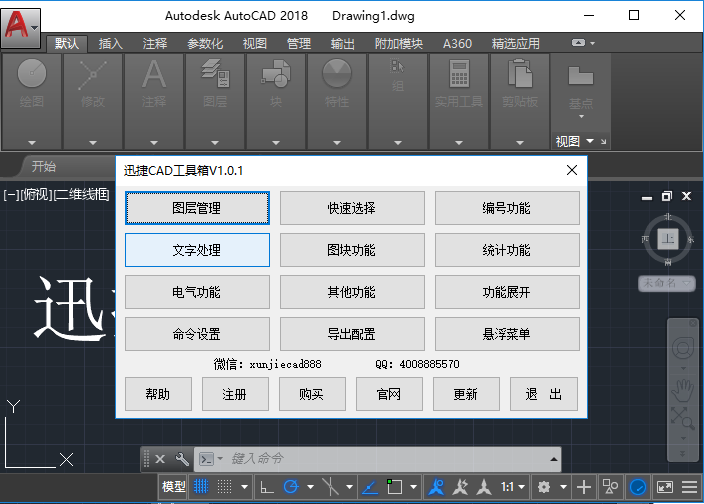Open workspace switching dropdown arrow
704x504 pixels.
[x=563, y=487]
